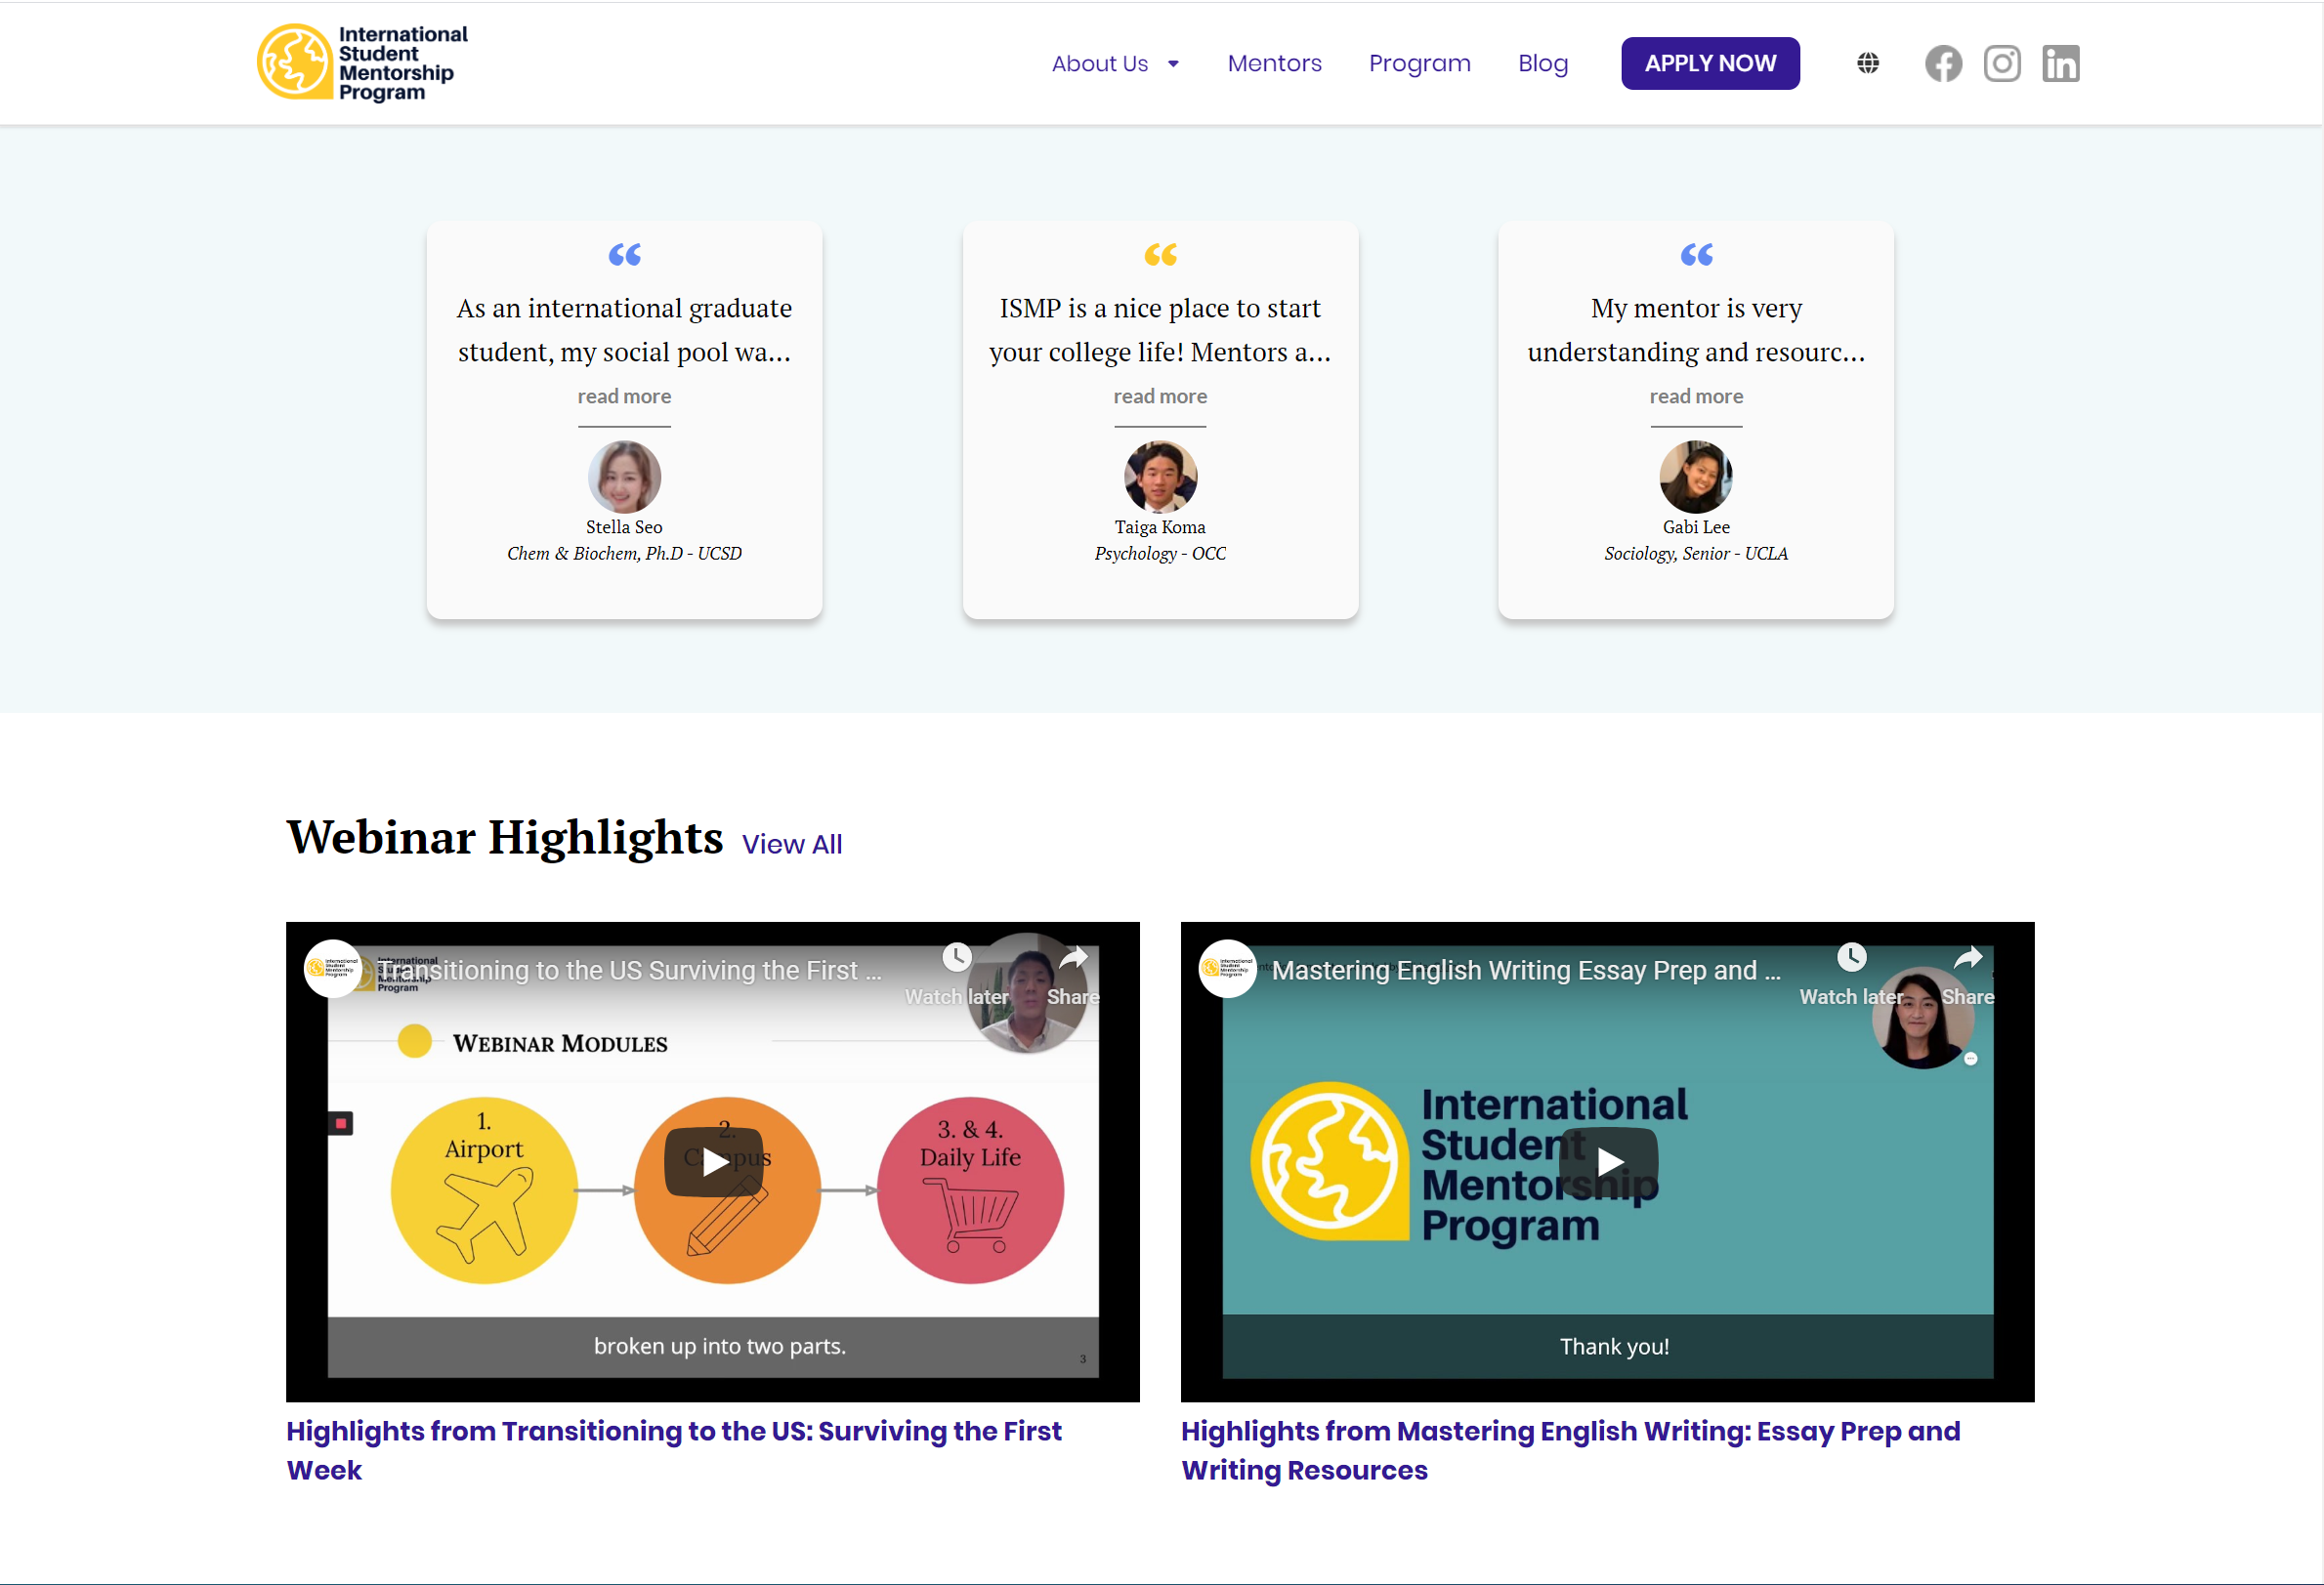The image size is (2324, 1585).
Task: Expand Taiga Koma's testimonial with read more
Action: [1160, 397]
